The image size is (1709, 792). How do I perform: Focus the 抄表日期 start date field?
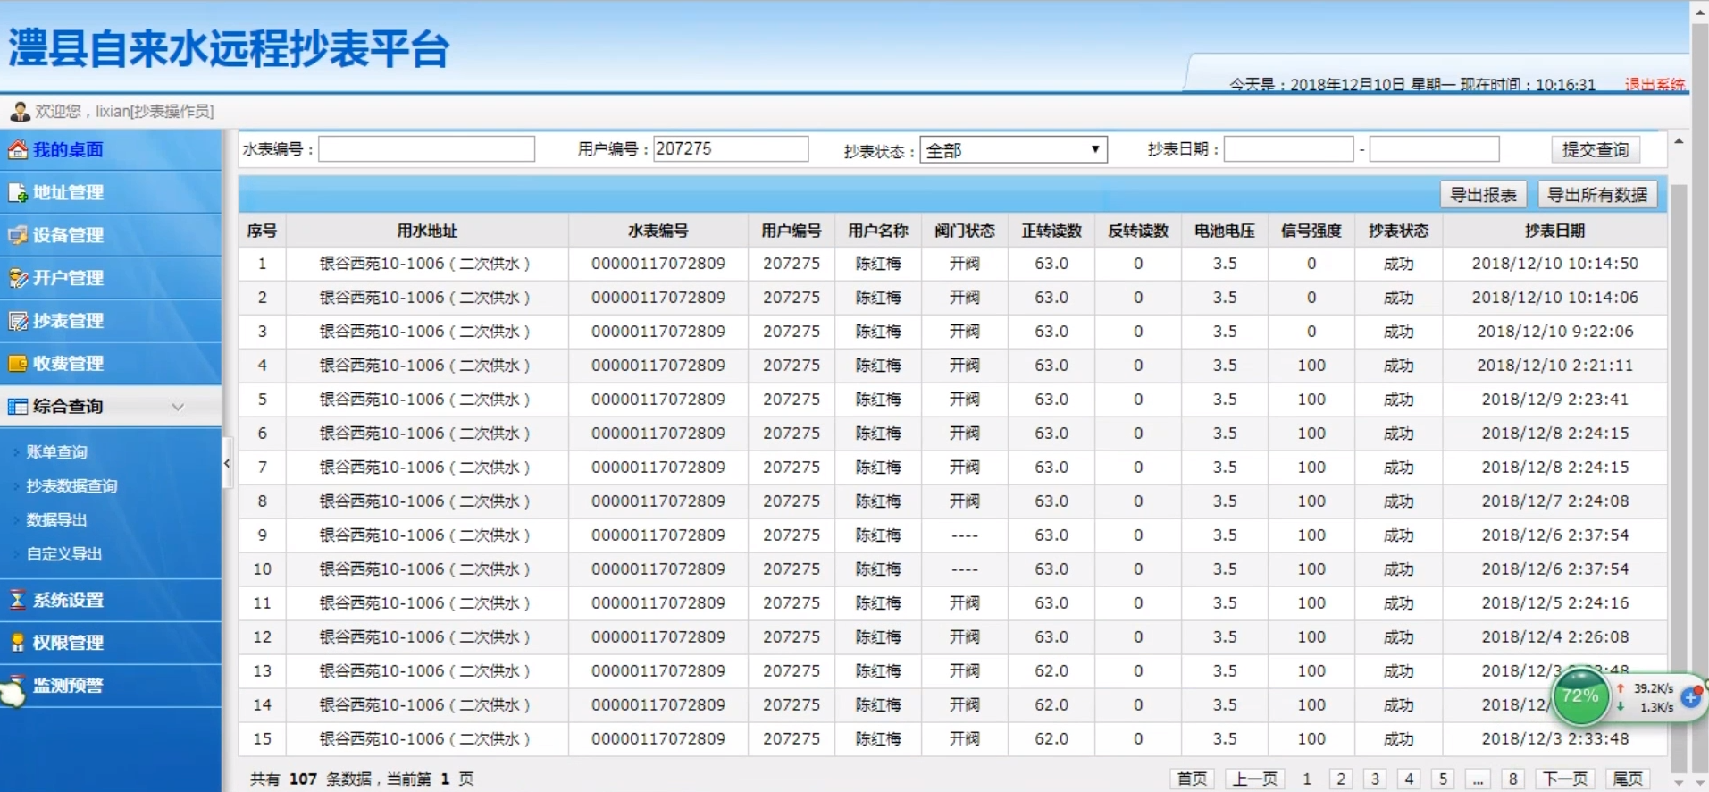pyautogui.click(x=1289, y=149)
